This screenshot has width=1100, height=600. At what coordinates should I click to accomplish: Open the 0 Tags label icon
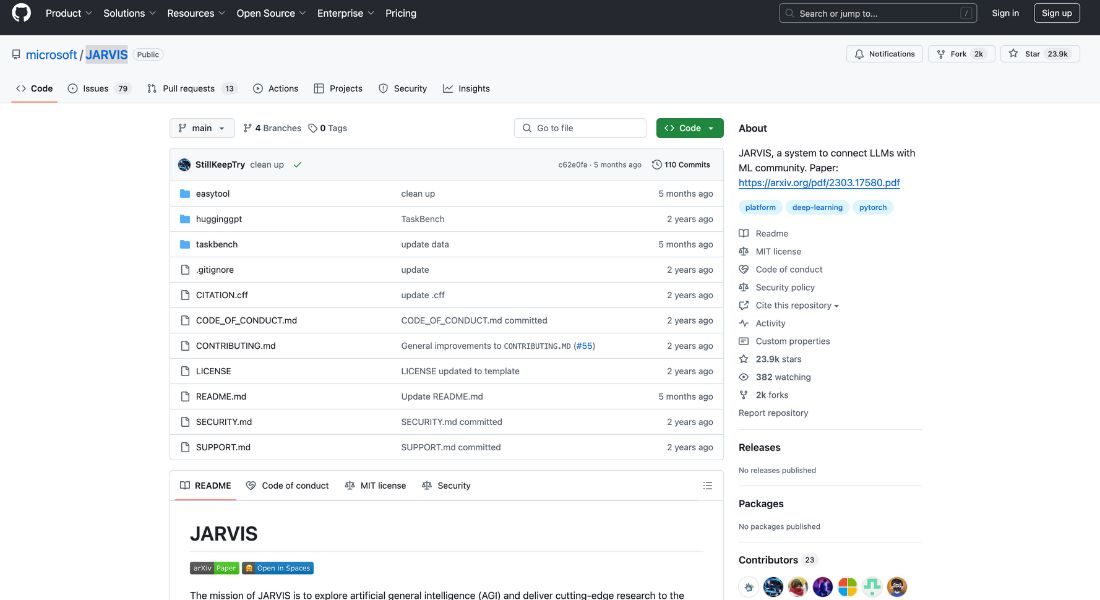coord(314,127)
